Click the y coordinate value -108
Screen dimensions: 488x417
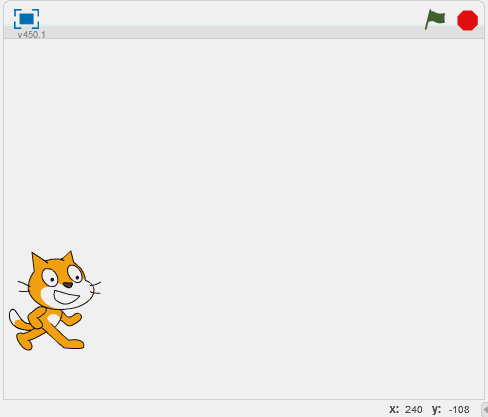pos(459,409)
